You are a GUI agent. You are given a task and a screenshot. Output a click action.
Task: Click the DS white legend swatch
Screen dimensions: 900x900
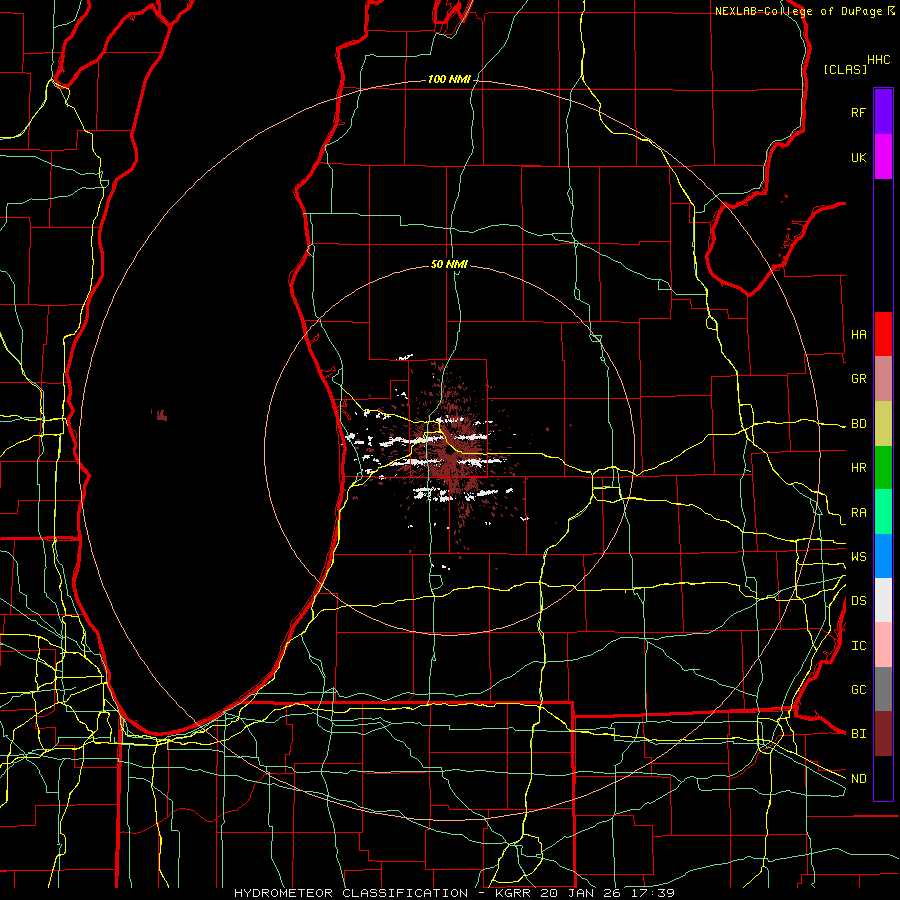[883, 600]
